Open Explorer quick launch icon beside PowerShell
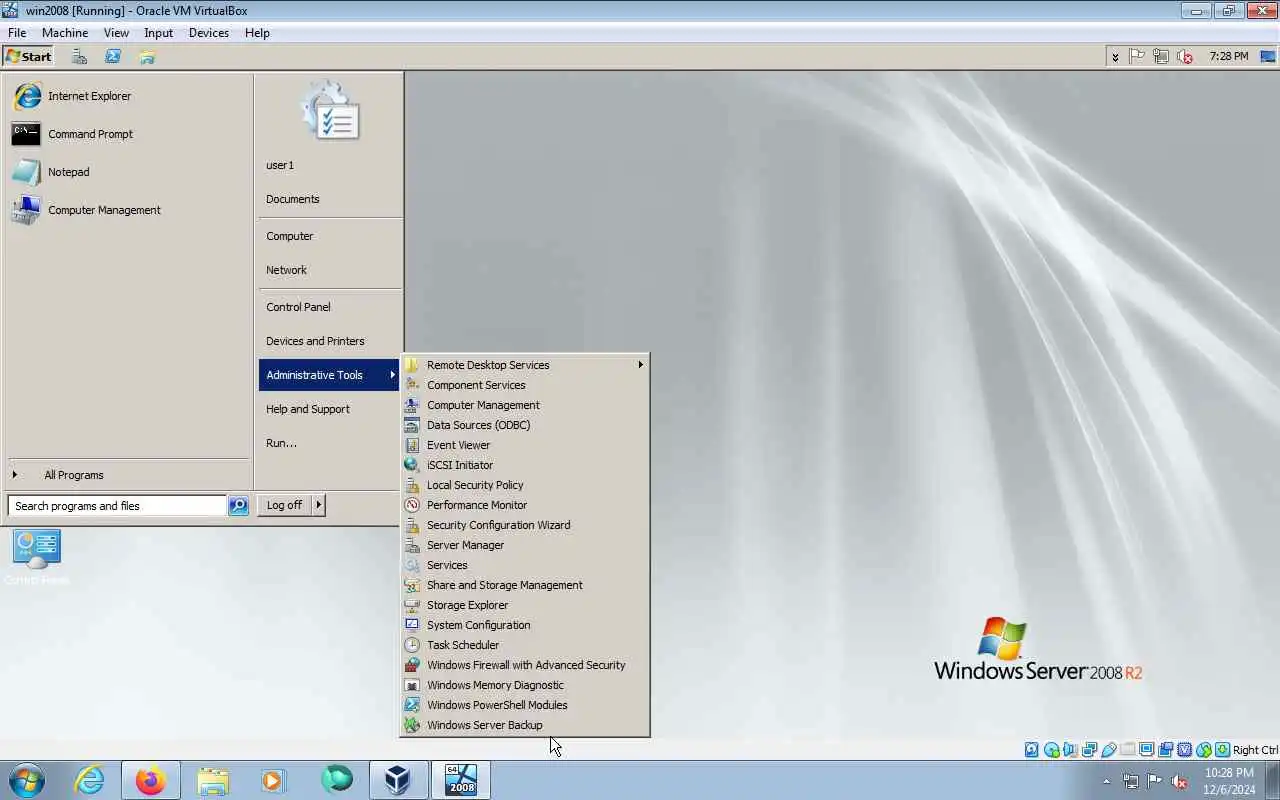The height and width of the screenshot is (800, 1280). (147, 57)
